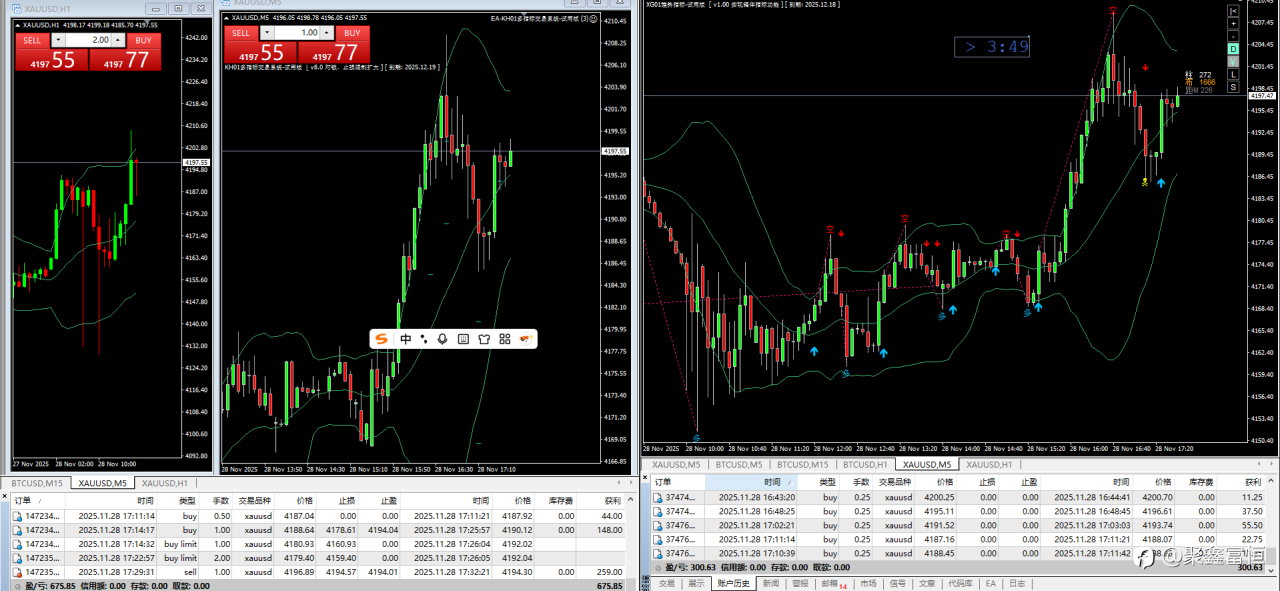Click the > 3:49 countdown timer label
Image resolution: width=1280 pixels, height=591 pixels.
[x=991, y=46]
